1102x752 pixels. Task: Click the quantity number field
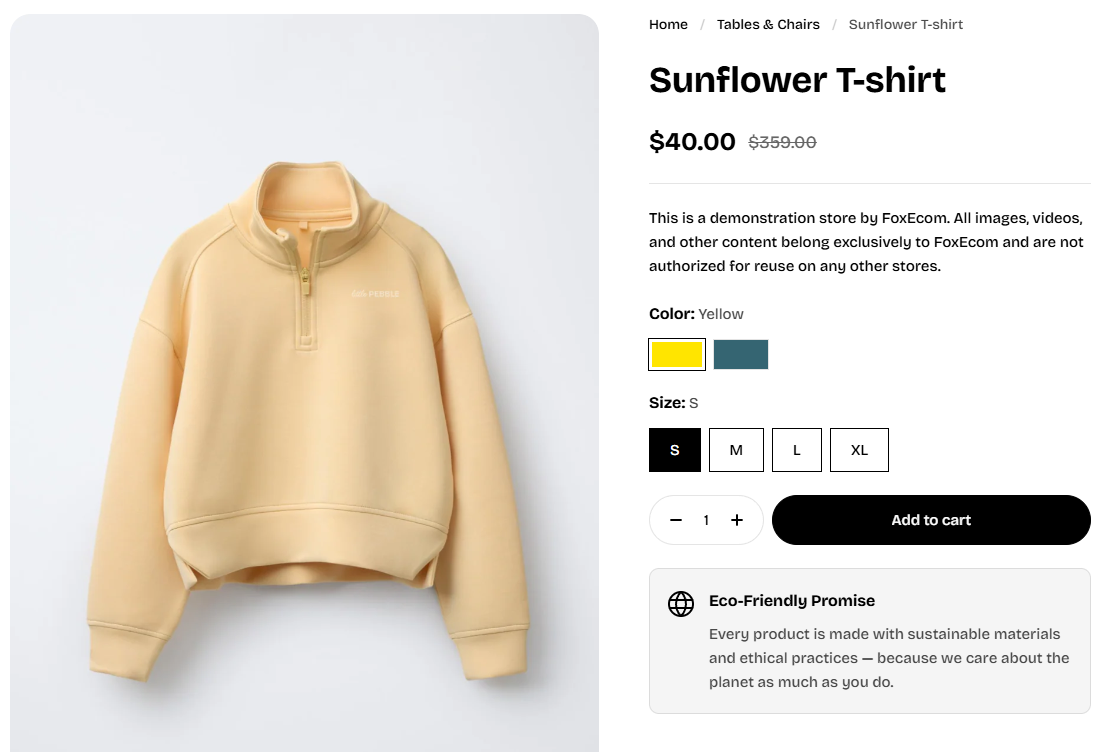(x=706, y=520)
